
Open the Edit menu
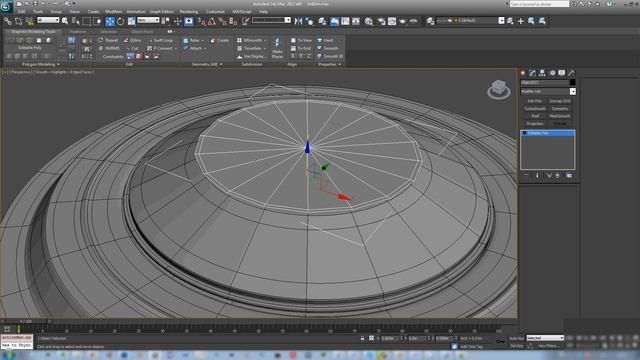[x=21, y=11]
